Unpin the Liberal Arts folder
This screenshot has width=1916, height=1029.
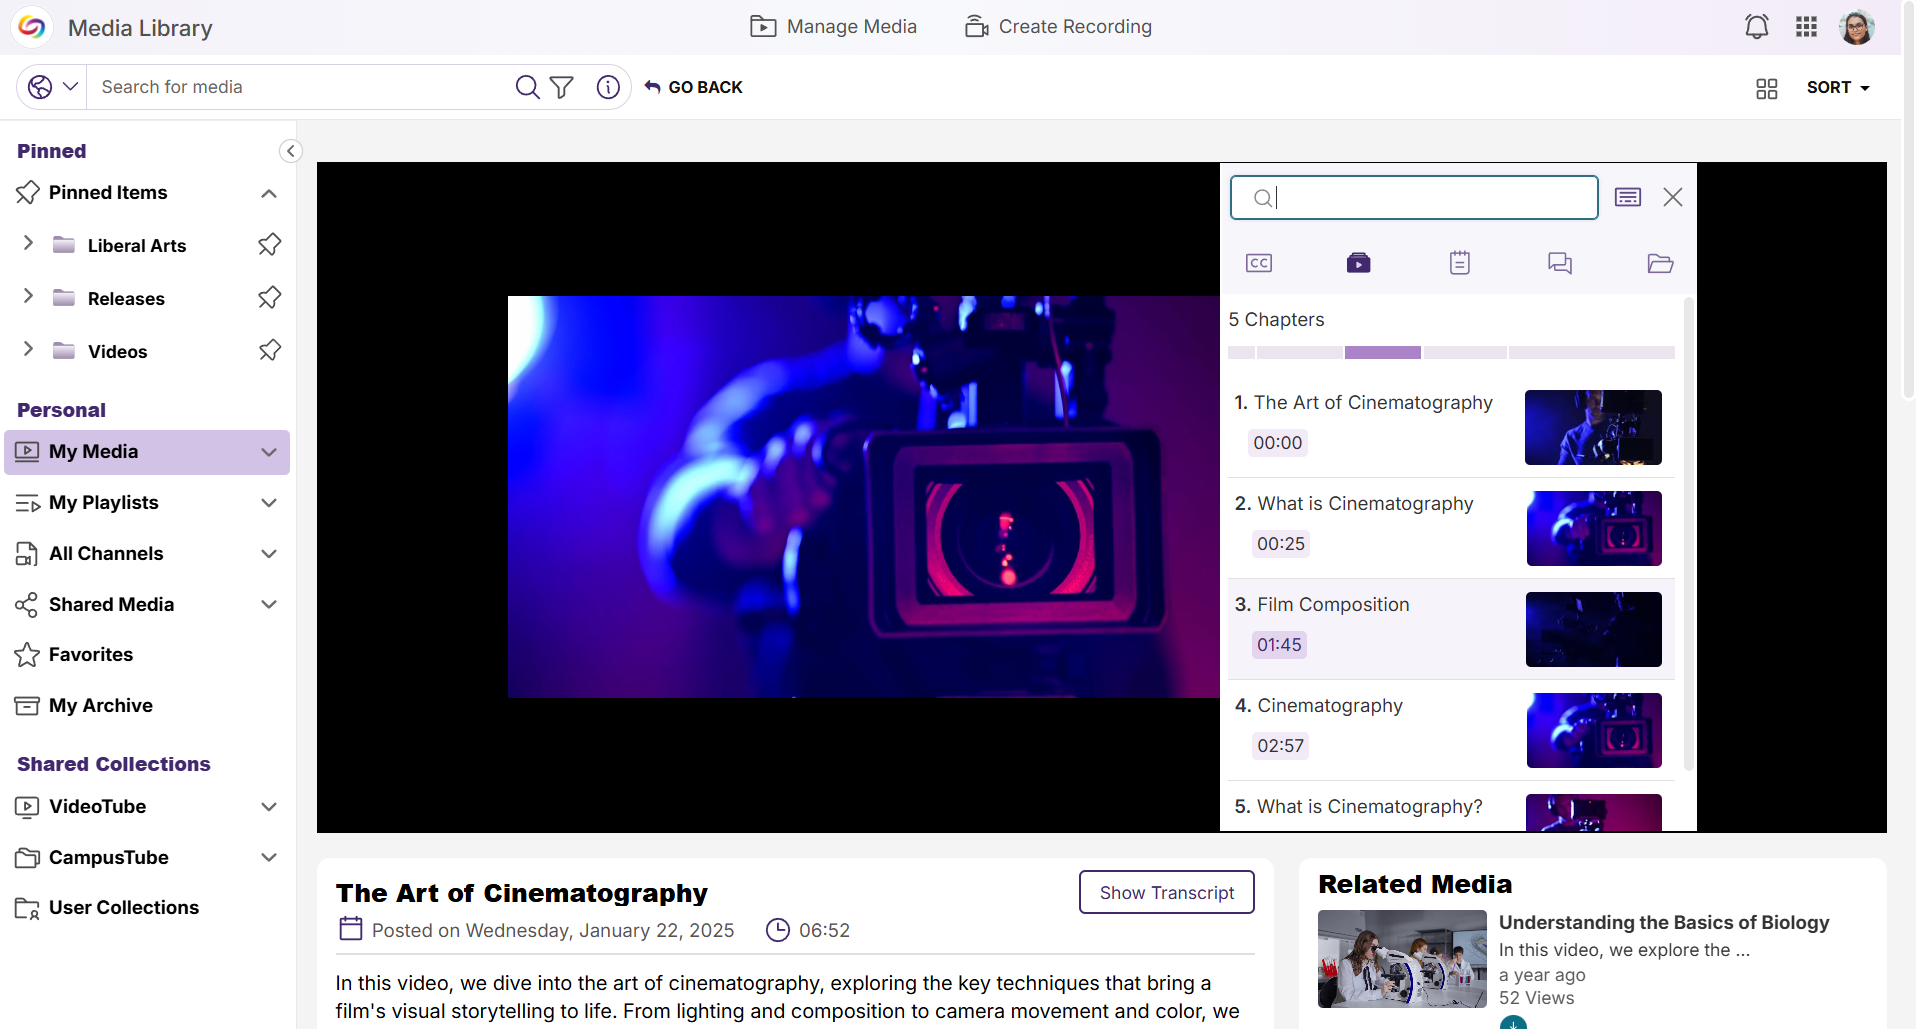(x=270, y=245)
